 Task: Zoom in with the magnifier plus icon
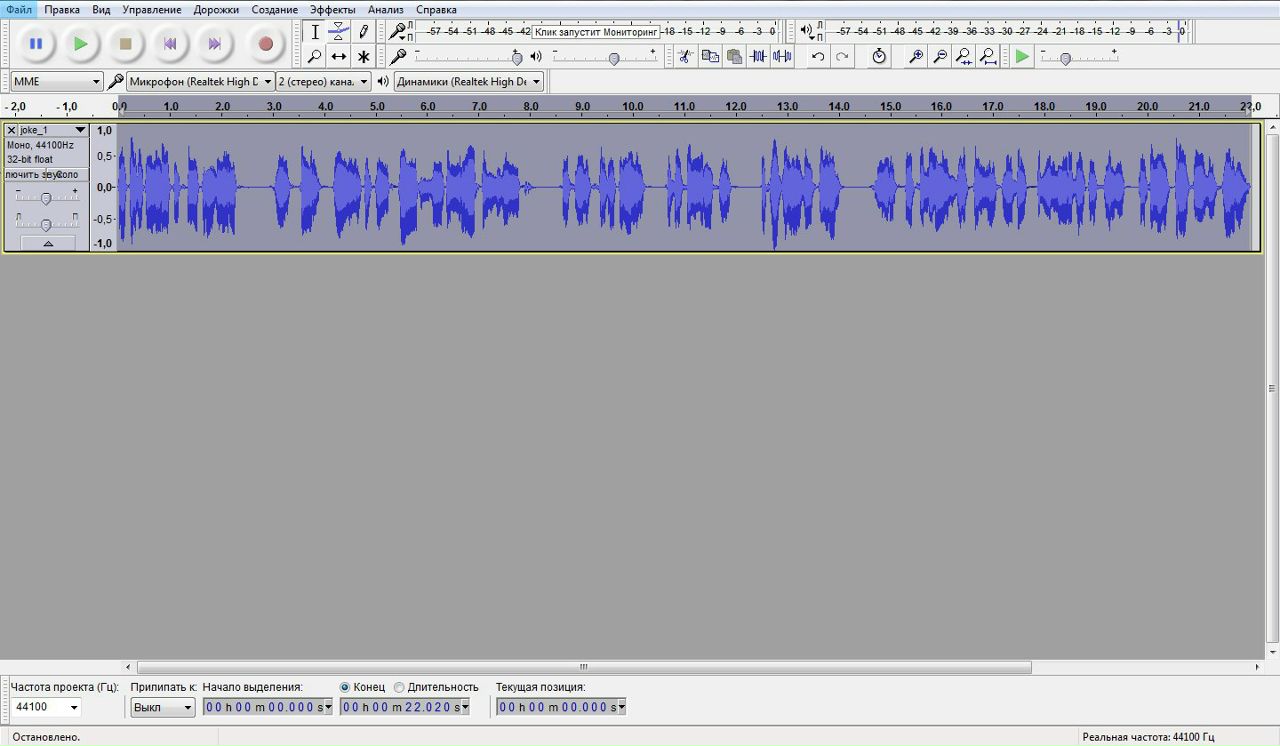point(915,57)
